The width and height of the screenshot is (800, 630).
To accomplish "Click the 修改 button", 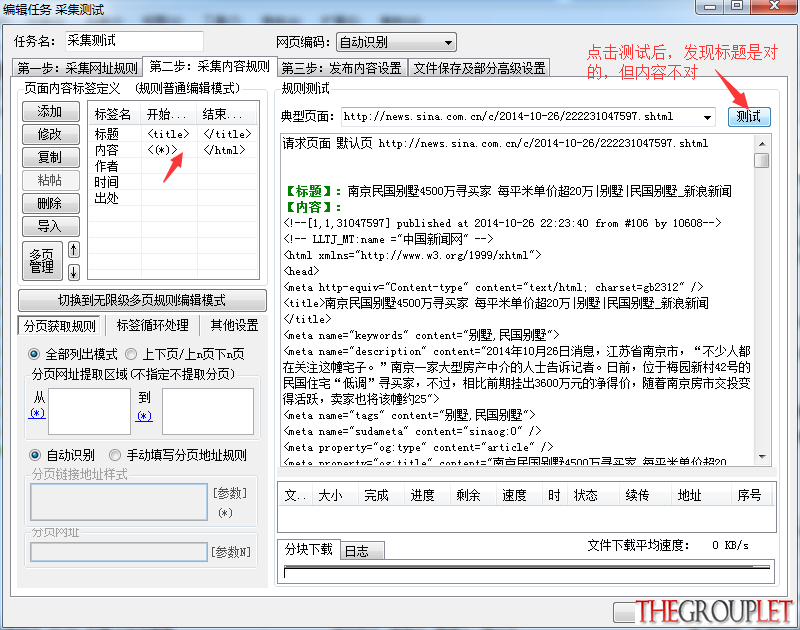I will coord(51,135).
